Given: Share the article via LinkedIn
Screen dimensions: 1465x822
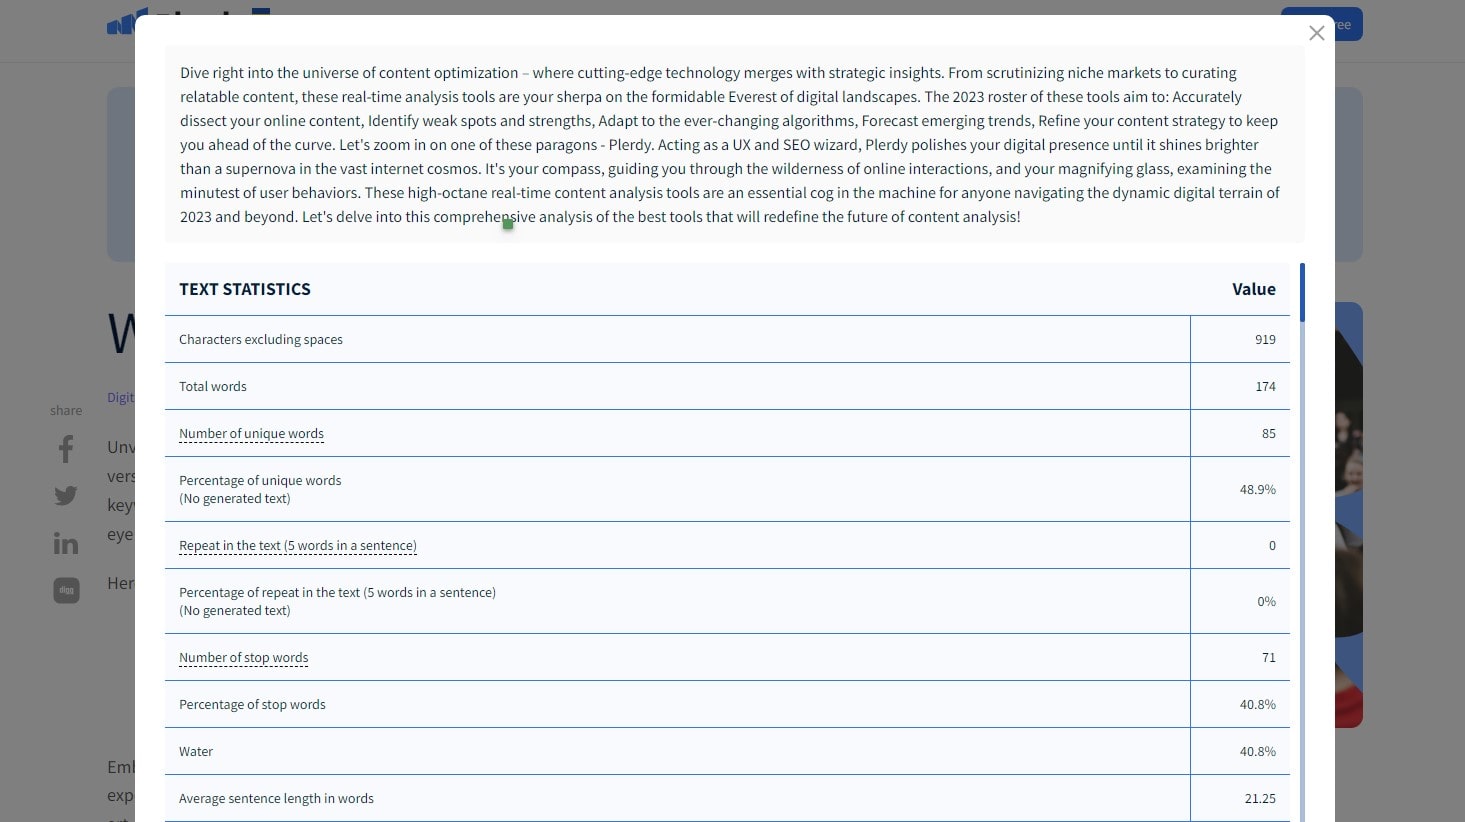Looking at the screenshot, I should tap(65, 543).
